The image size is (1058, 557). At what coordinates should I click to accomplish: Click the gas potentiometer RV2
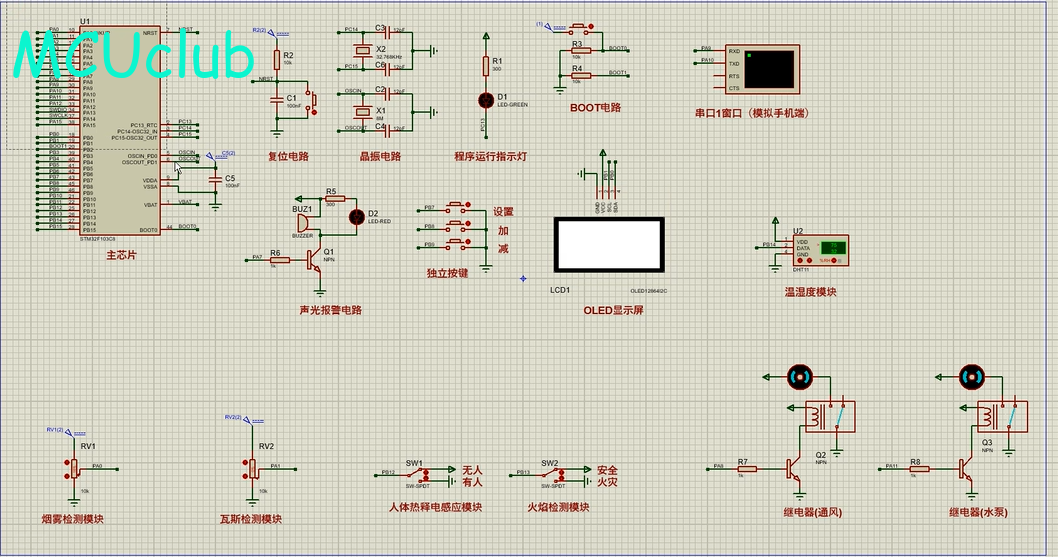[x=252, y=469]
